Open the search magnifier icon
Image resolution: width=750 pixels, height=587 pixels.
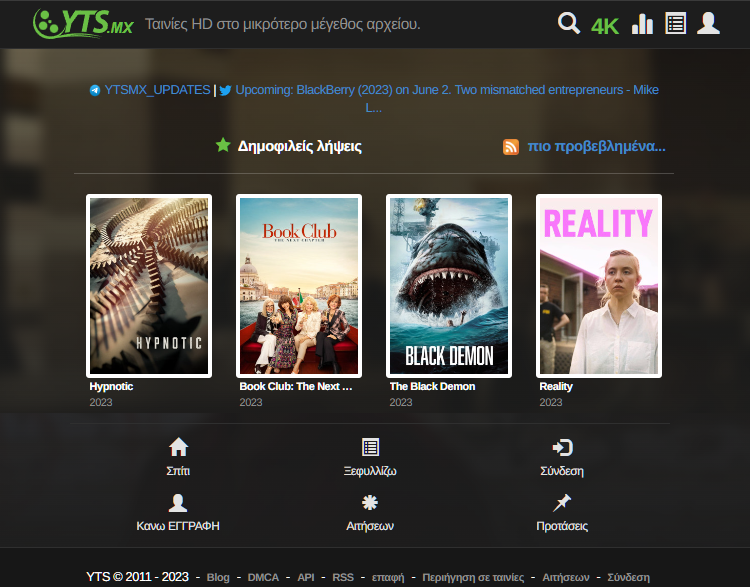point(569,23)
